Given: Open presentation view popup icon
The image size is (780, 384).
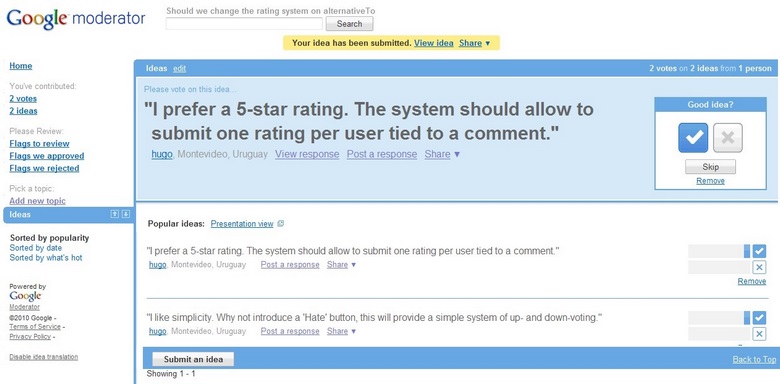Looking at the screenshot, I should point(281,224).
